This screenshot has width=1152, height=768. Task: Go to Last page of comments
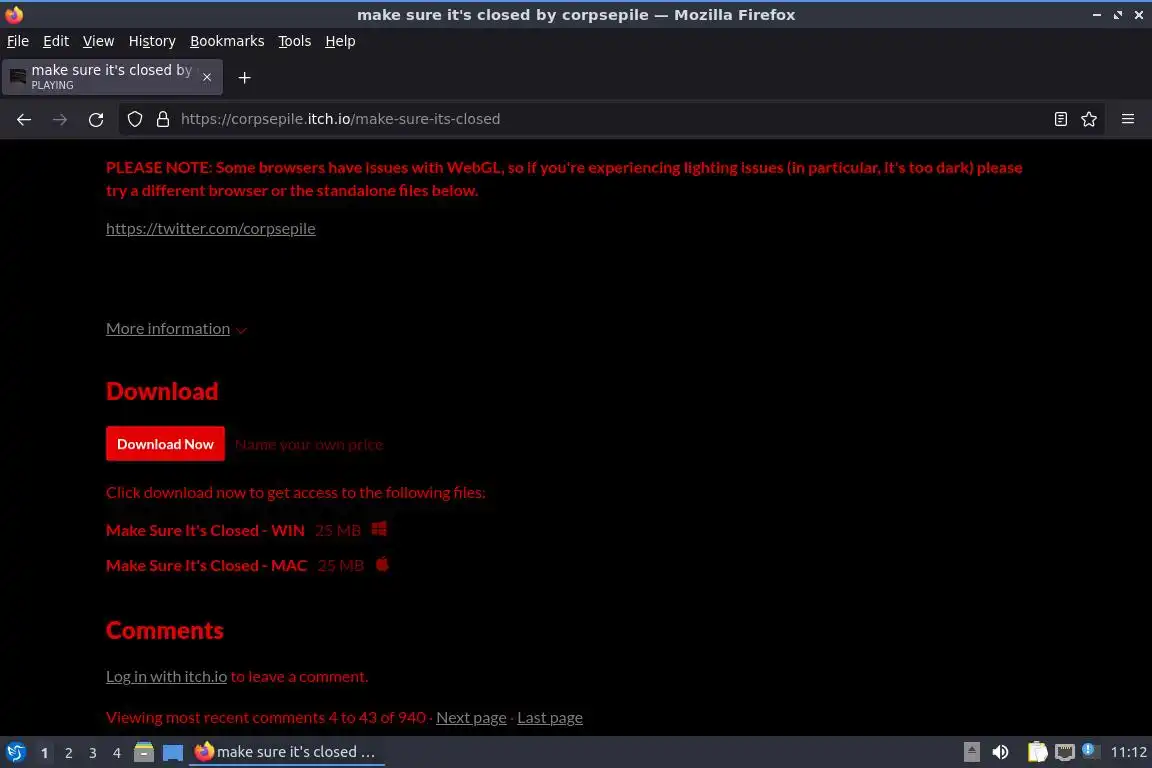[x=550, y=718]
